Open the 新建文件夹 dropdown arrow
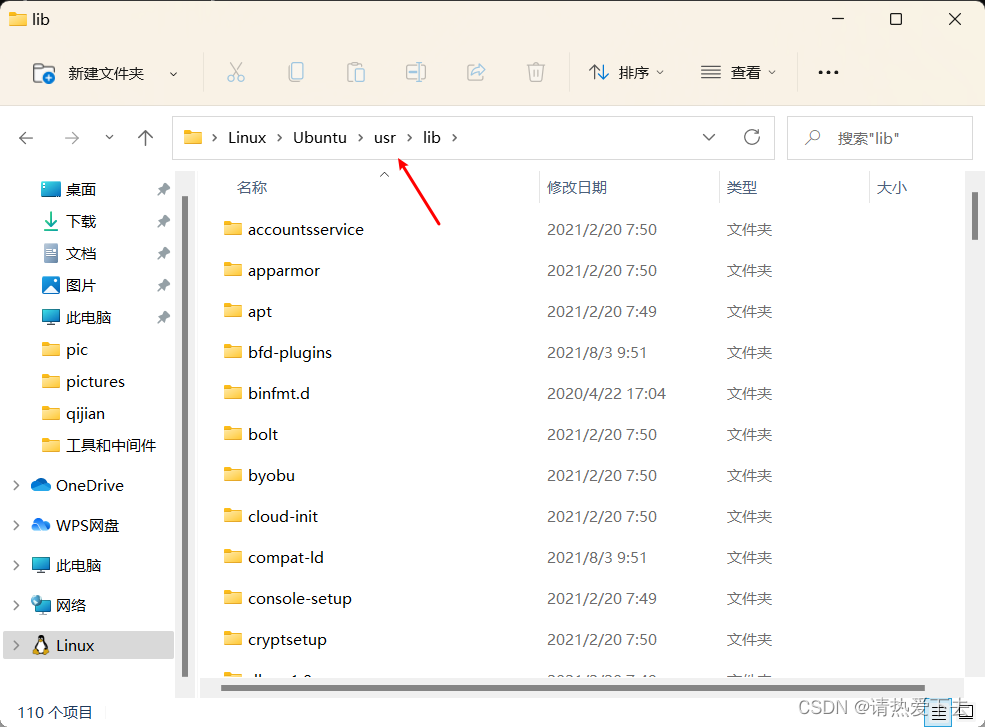This screenshot has height=727, width=985. pos(173,74)
